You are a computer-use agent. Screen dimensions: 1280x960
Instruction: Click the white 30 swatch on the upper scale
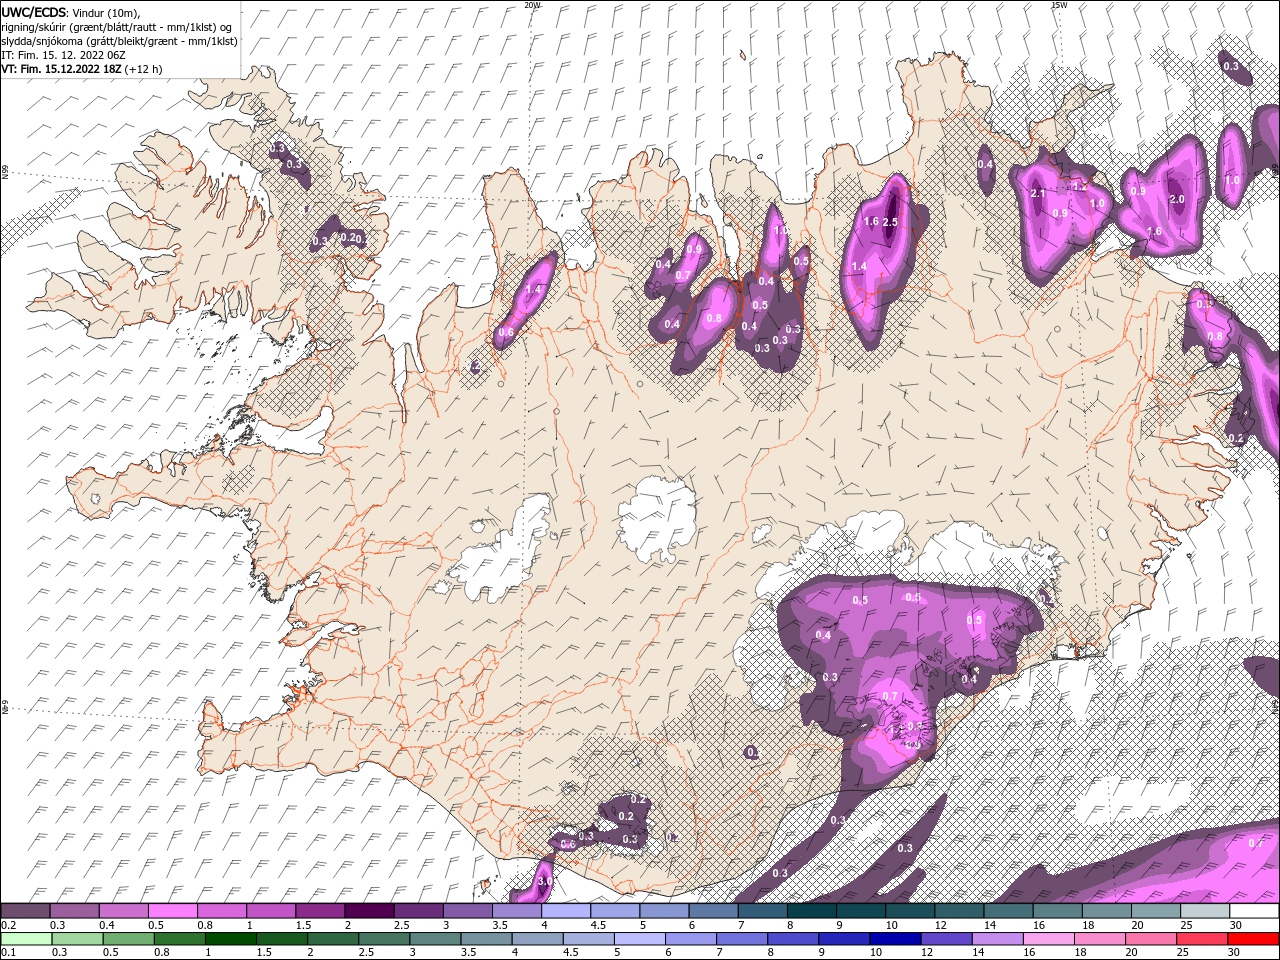point(1254,911)
